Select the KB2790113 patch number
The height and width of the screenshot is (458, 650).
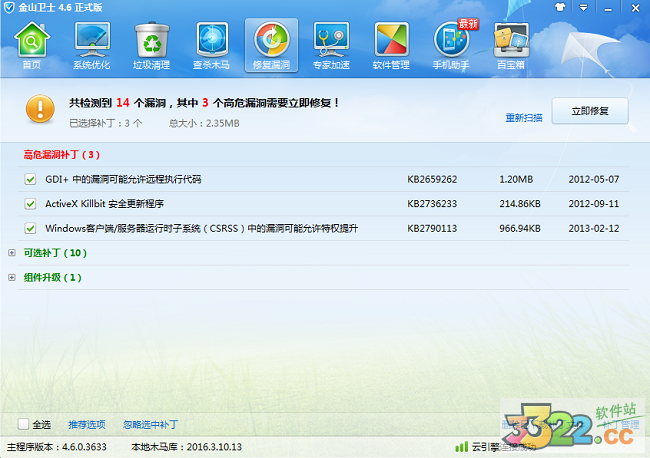coord(432,228)
